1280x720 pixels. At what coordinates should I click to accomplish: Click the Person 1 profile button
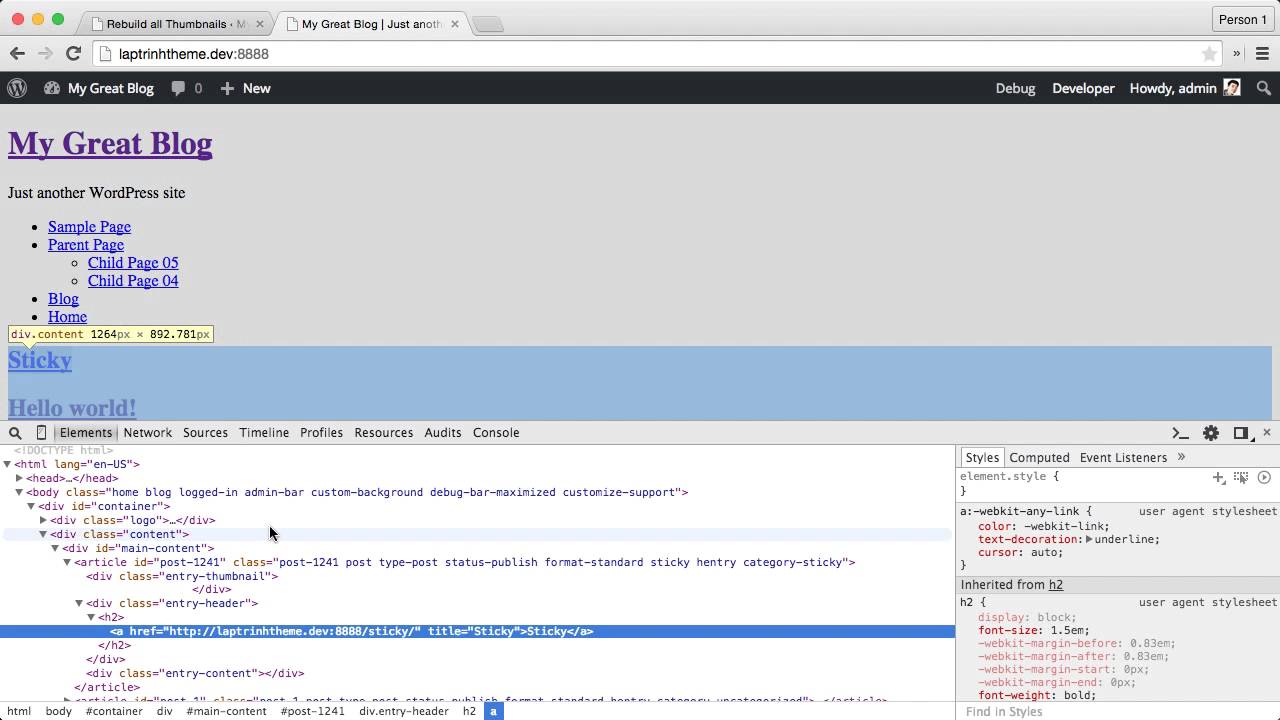[1242, 19]
